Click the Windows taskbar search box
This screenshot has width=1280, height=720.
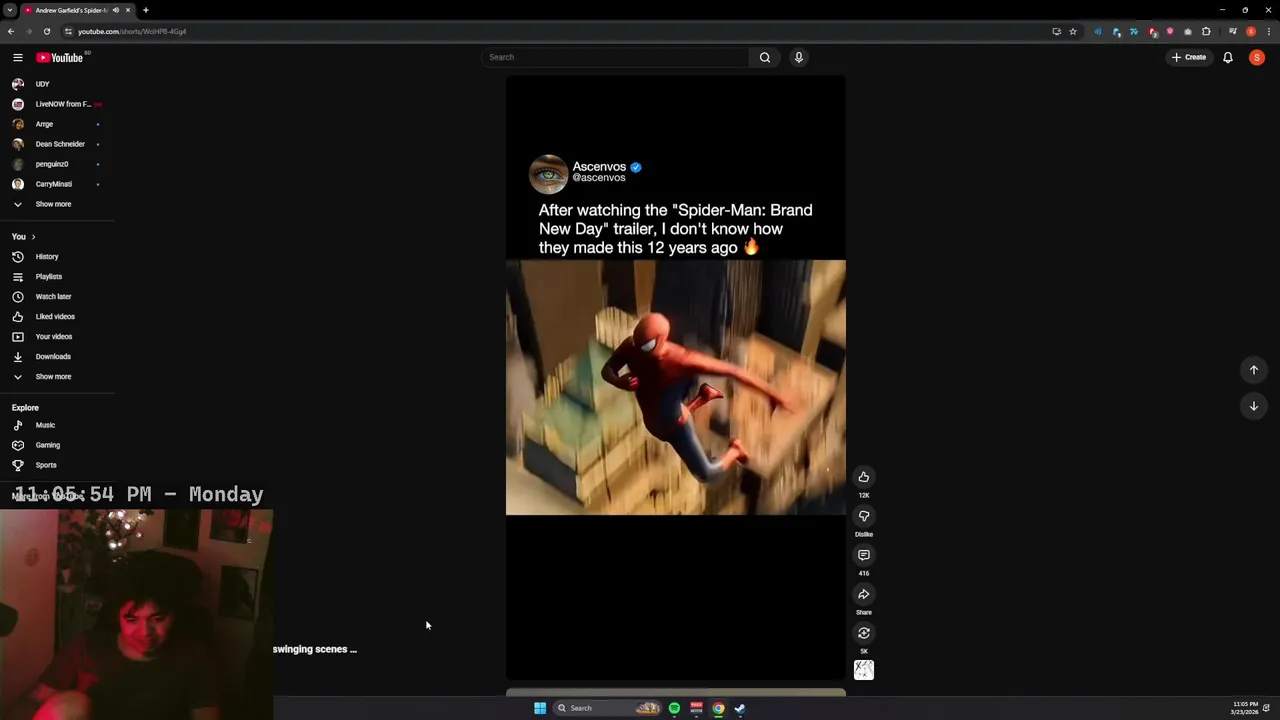[x=607, y=708]
